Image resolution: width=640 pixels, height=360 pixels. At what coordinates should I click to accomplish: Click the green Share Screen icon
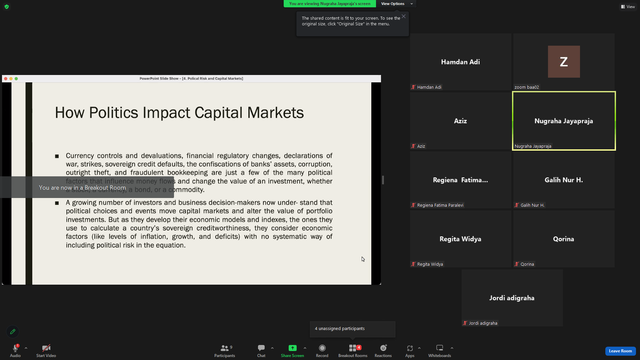[x=293, y=348]
